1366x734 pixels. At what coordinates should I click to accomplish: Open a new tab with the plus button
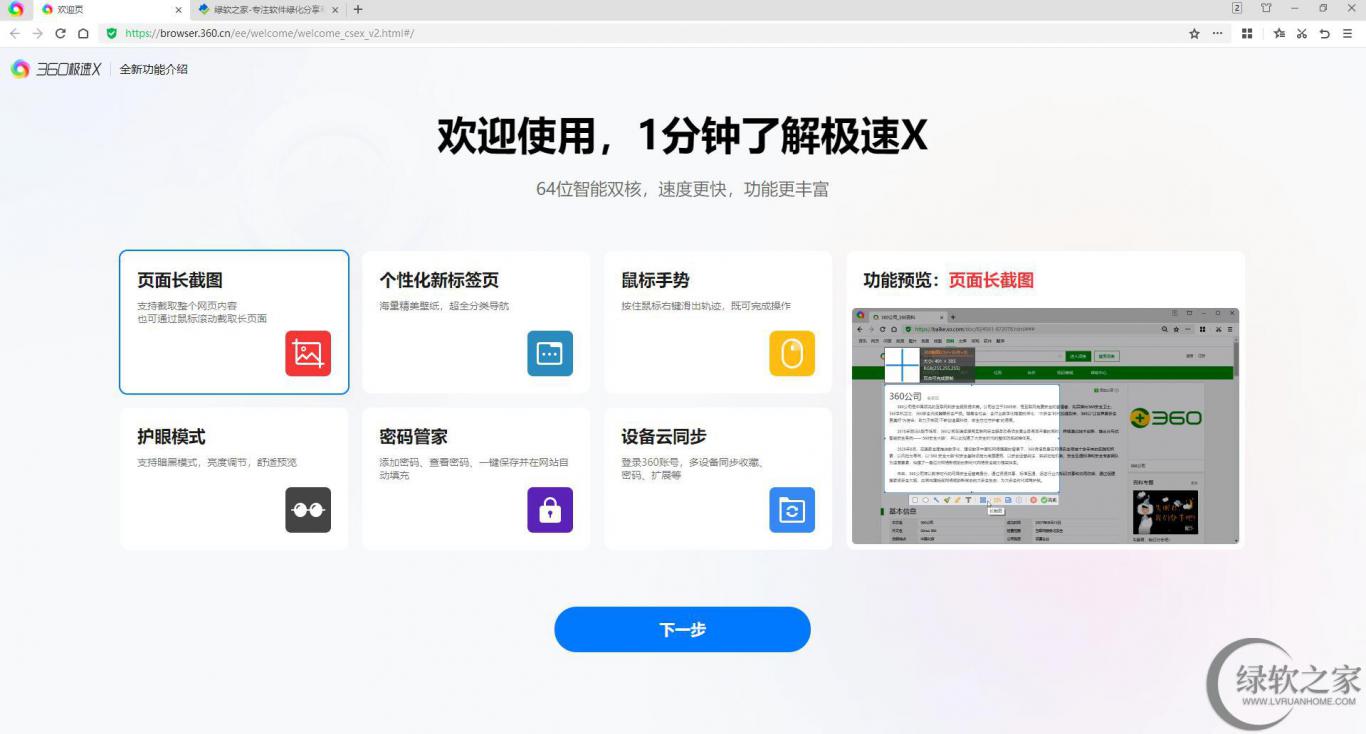pyautogui.click(x=358, y=9)
